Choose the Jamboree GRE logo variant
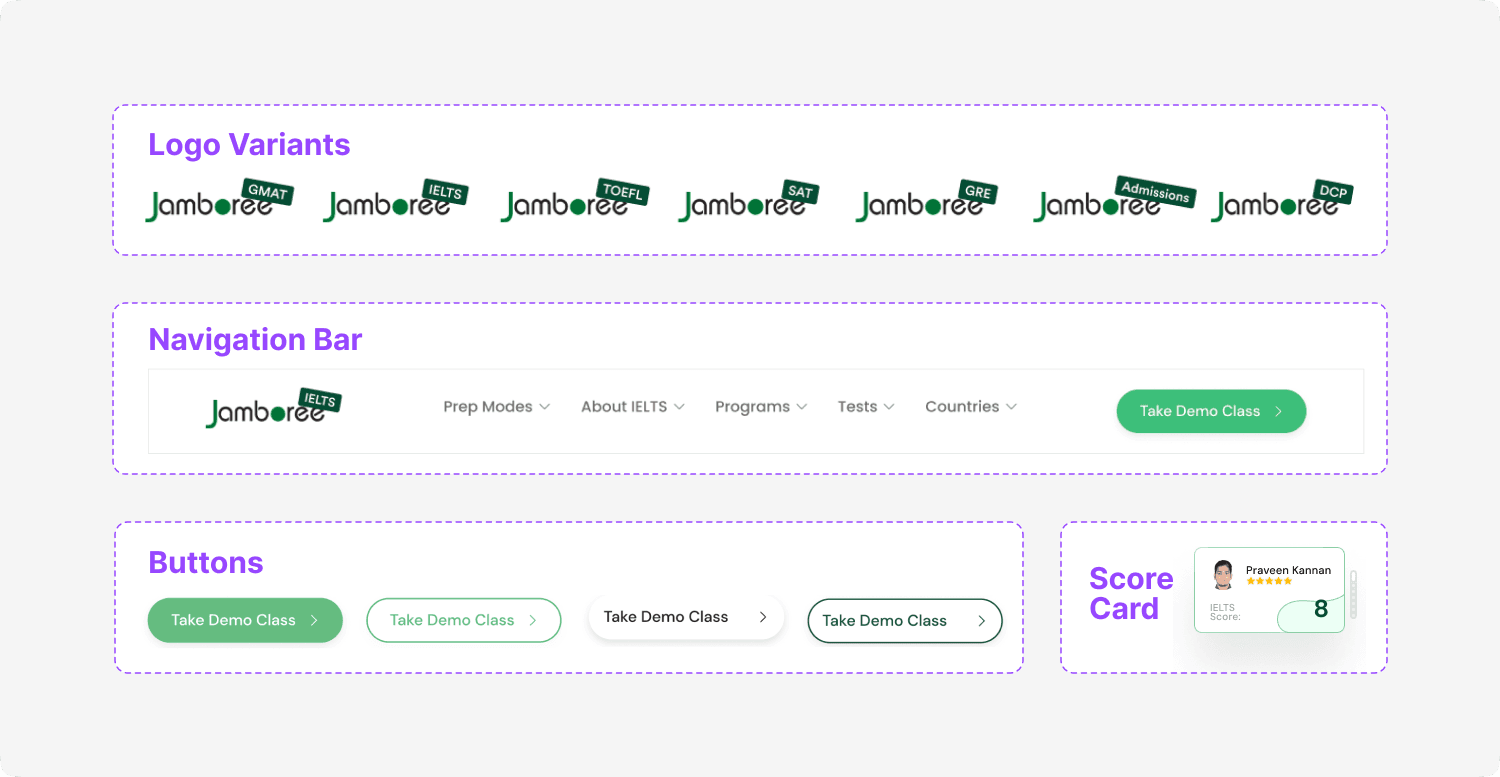 (927, 200)
